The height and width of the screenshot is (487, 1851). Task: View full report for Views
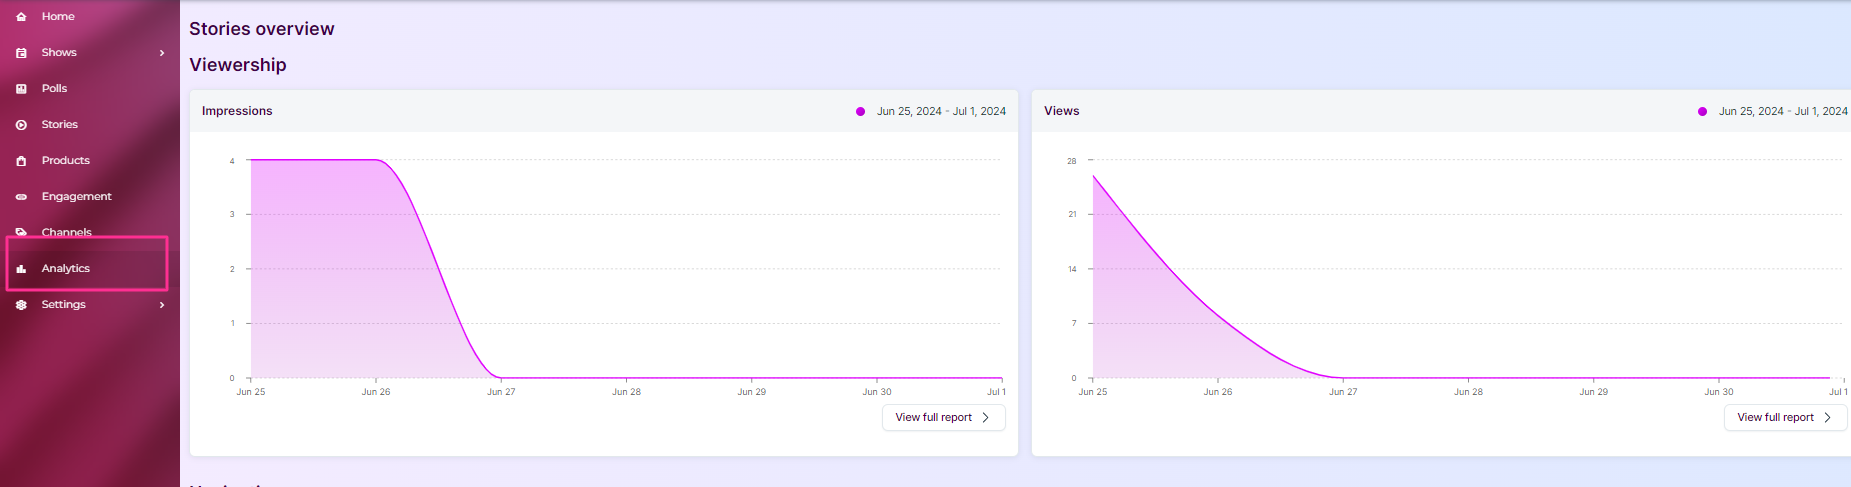[1785, 418]
